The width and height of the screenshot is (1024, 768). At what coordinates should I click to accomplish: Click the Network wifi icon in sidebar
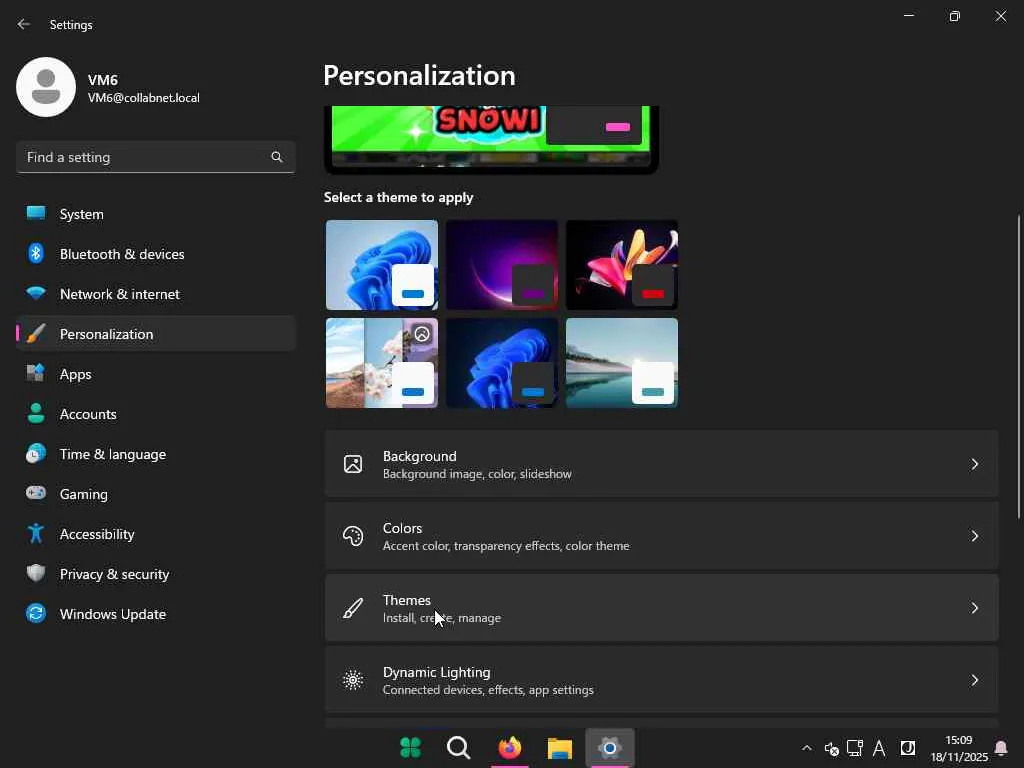(36, 293)
